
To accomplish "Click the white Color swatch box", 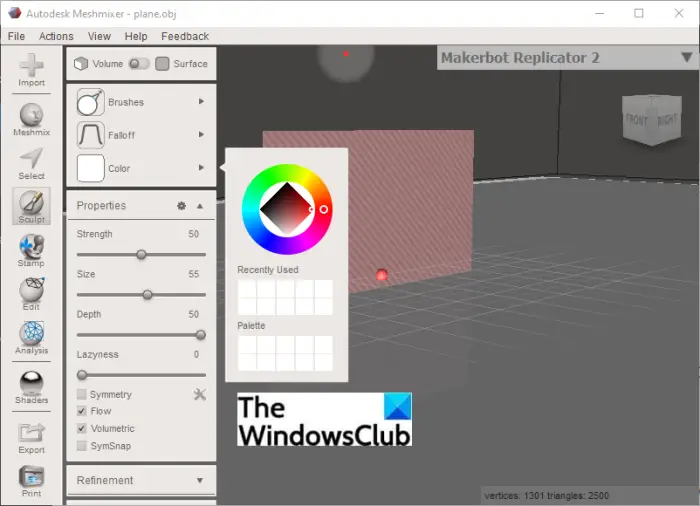I will coord(91,168).
